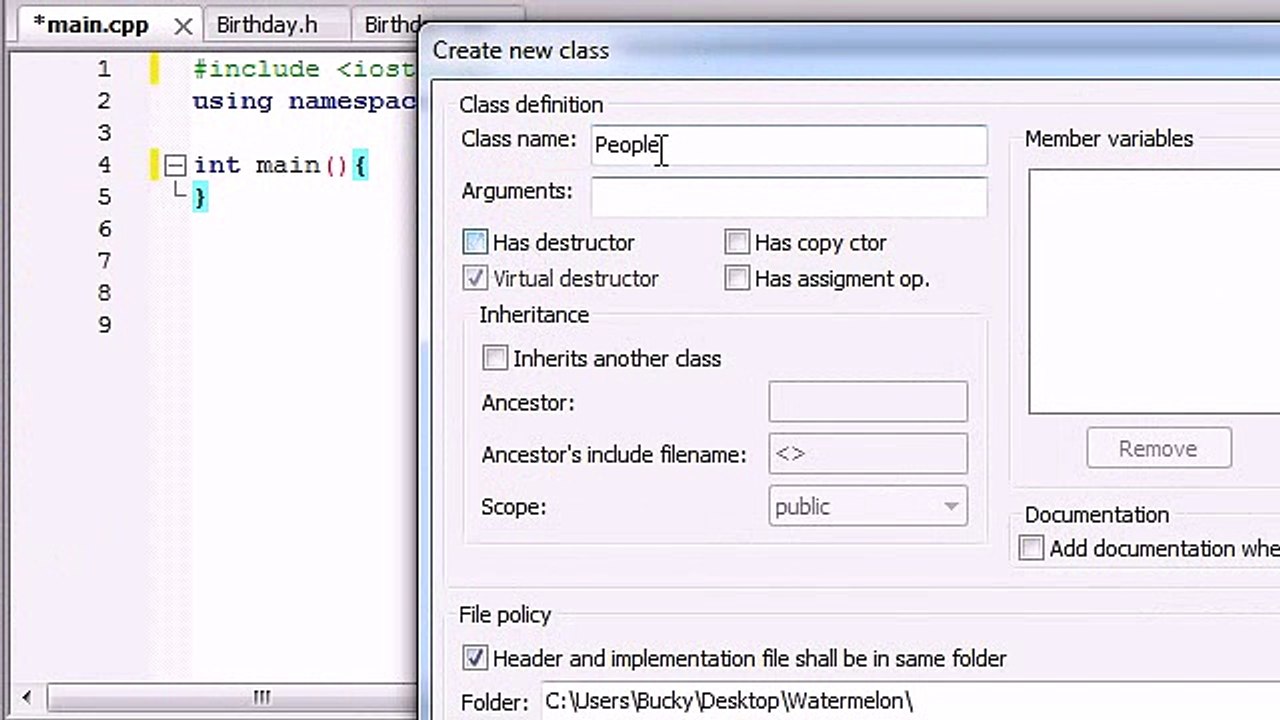The width and height of the screenshot is (1280, 720).
Task: Switch to the main.cpp tab
Action: 91,25
